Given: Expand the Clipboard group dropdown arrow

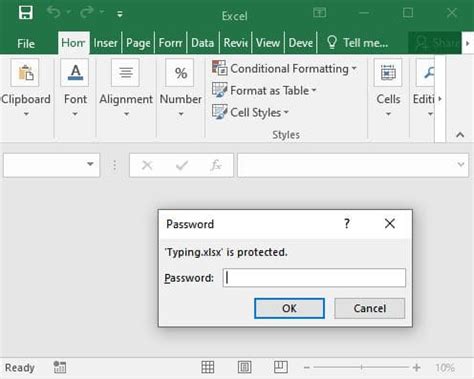Looking at the screenshot, I should point(26,114).
